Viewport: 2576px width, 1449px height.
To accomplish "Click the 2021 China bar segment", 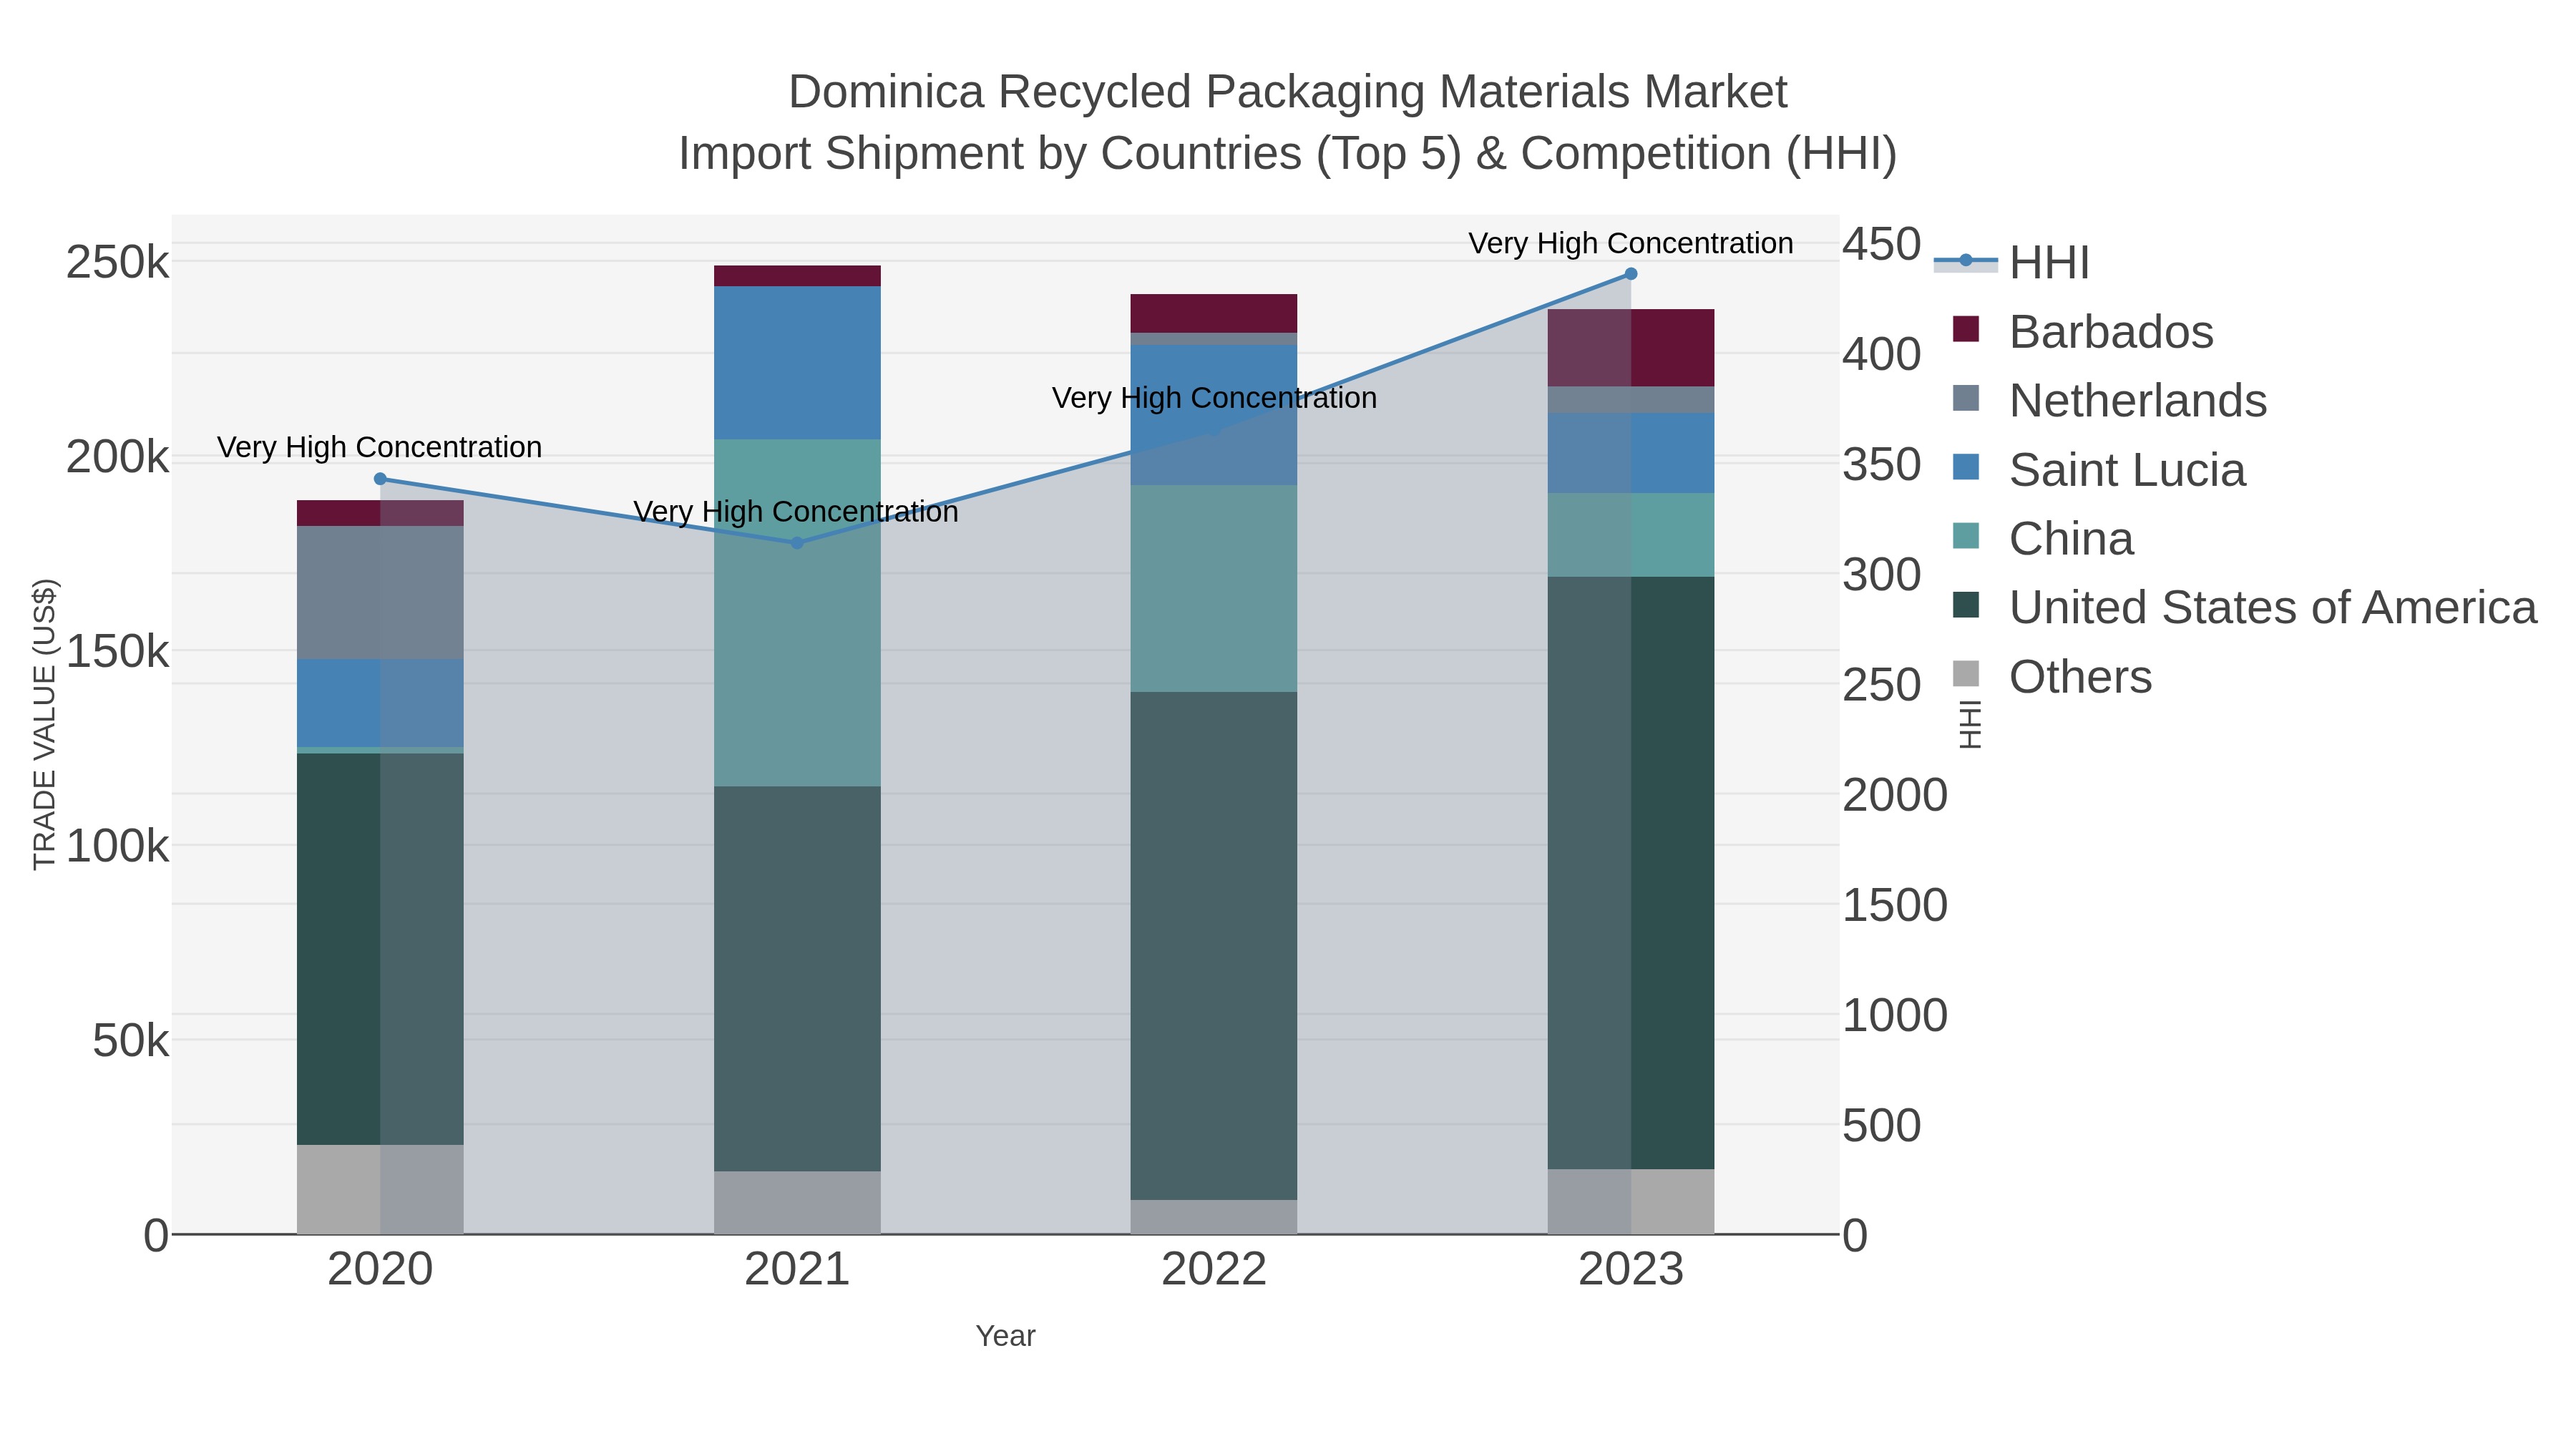I will click(797, 612).
